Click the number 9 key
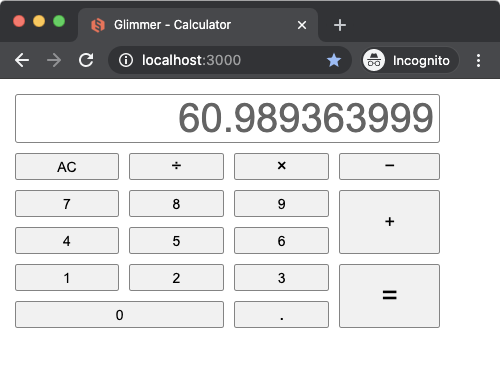This screenshot has height=375, width=500. 281,204
